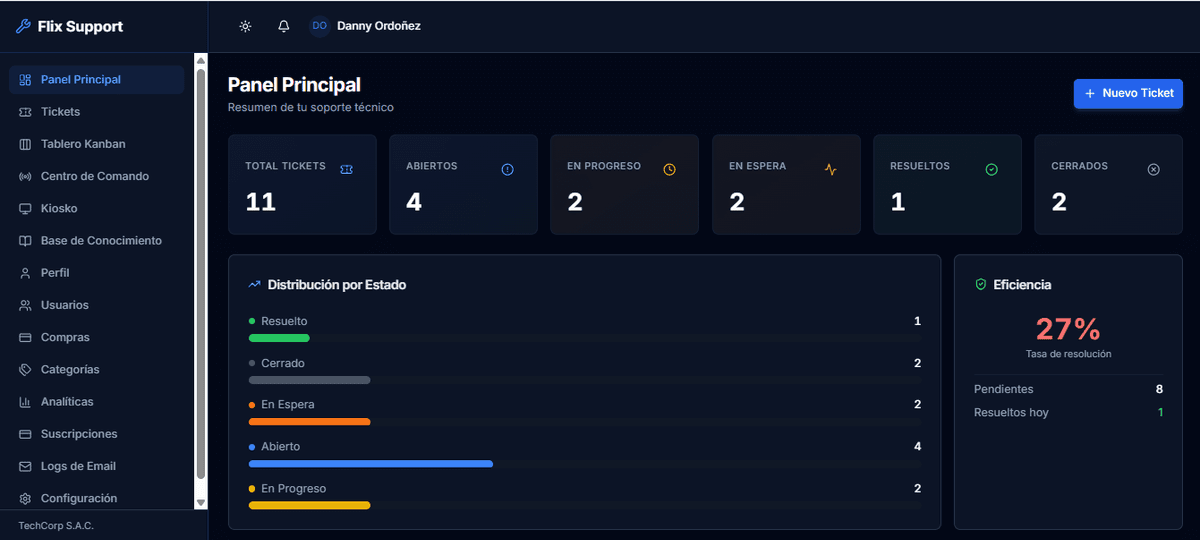Click the plus icon in Nuevo Ticket
The image size is (1200, 540).
[x=1090, y=93]
